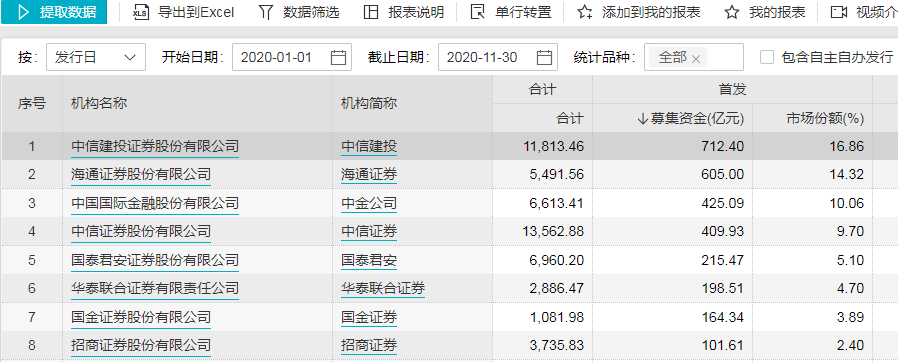The image size is (898, 362).
Task: Select the total value 13,562.88
Action: point(553,231)
